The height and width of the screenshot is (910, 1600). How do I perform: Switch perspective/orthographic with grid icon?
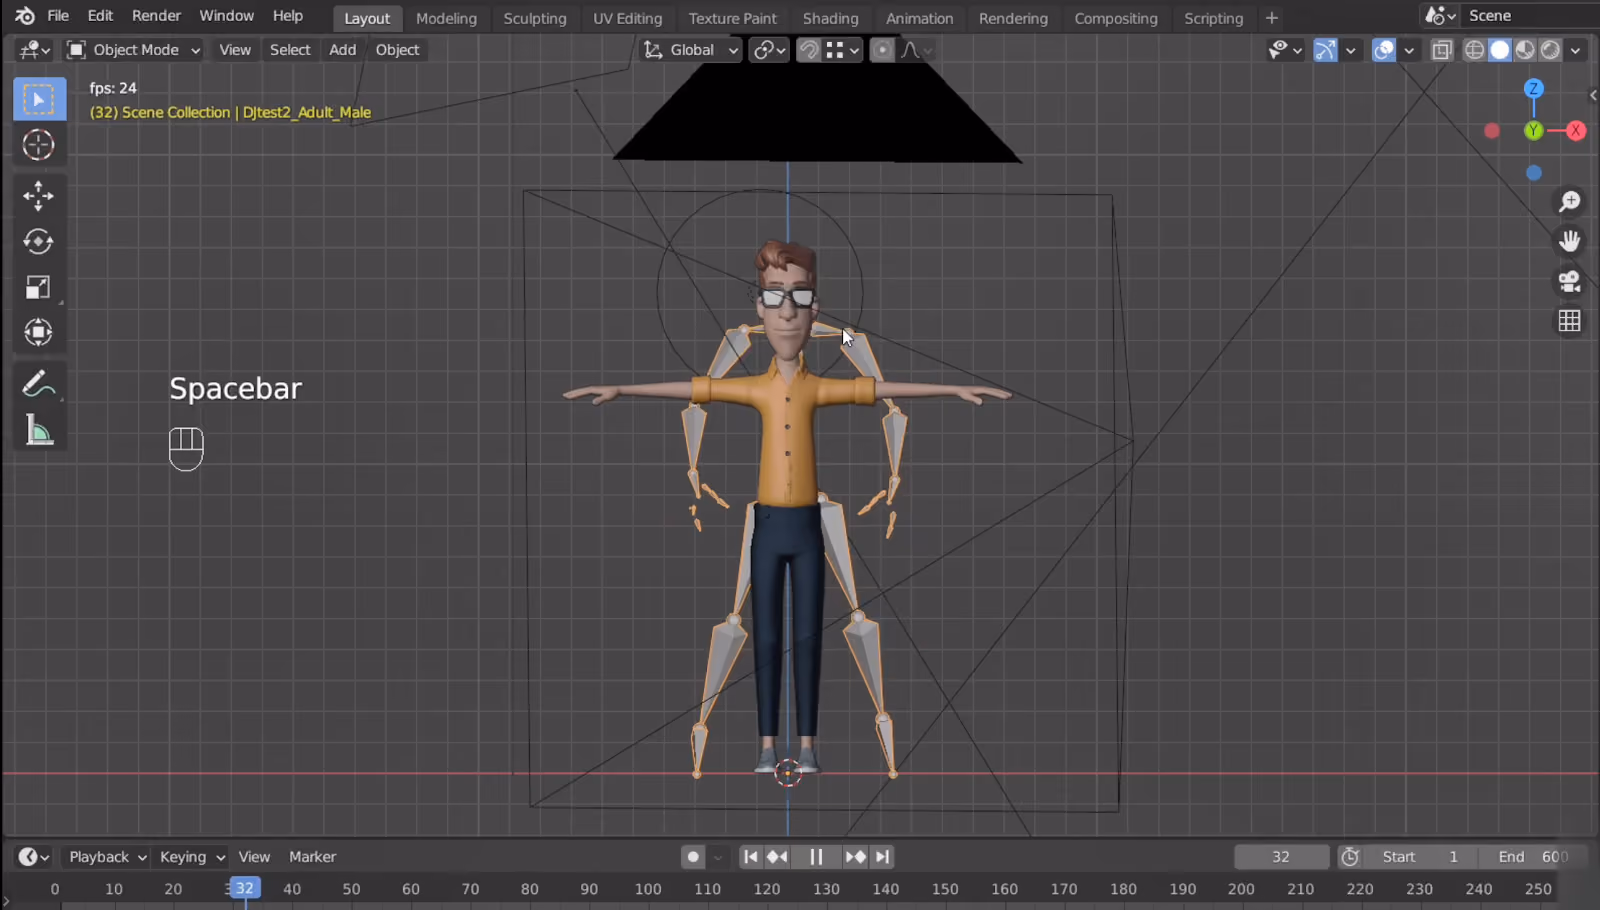coord(1570,321)
